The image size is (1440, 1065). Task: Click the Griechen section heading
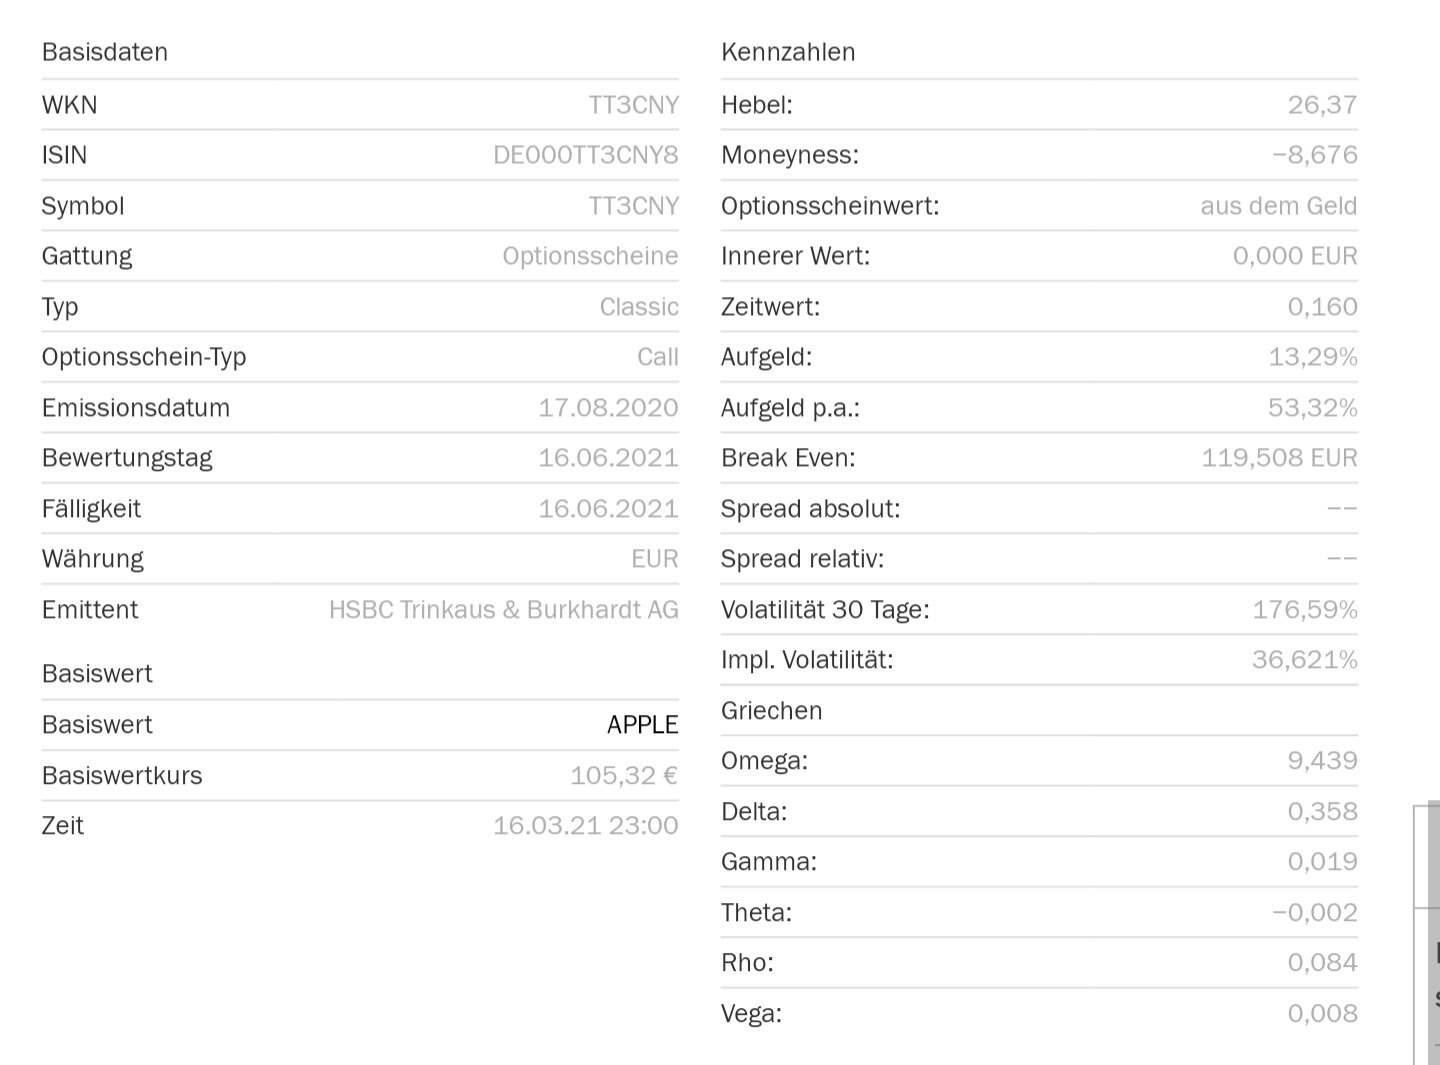tap(771, 711)
